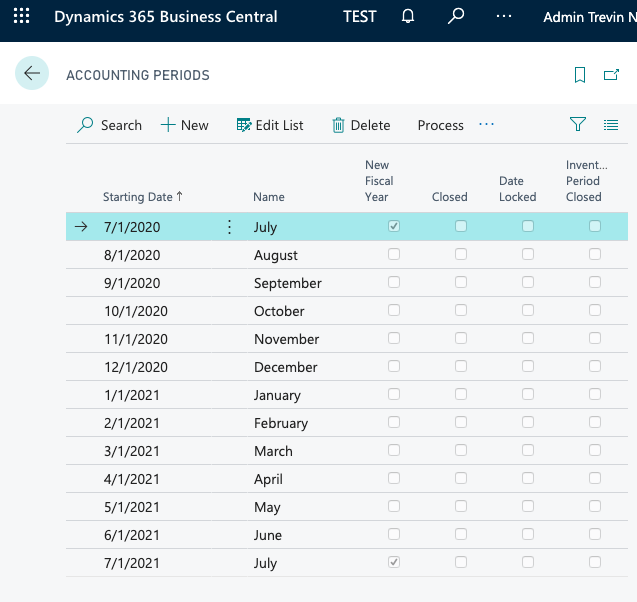This screenshot has width=637, height=602.
Task: Toggle Date Locked for October row
Action: pos(528,311)
